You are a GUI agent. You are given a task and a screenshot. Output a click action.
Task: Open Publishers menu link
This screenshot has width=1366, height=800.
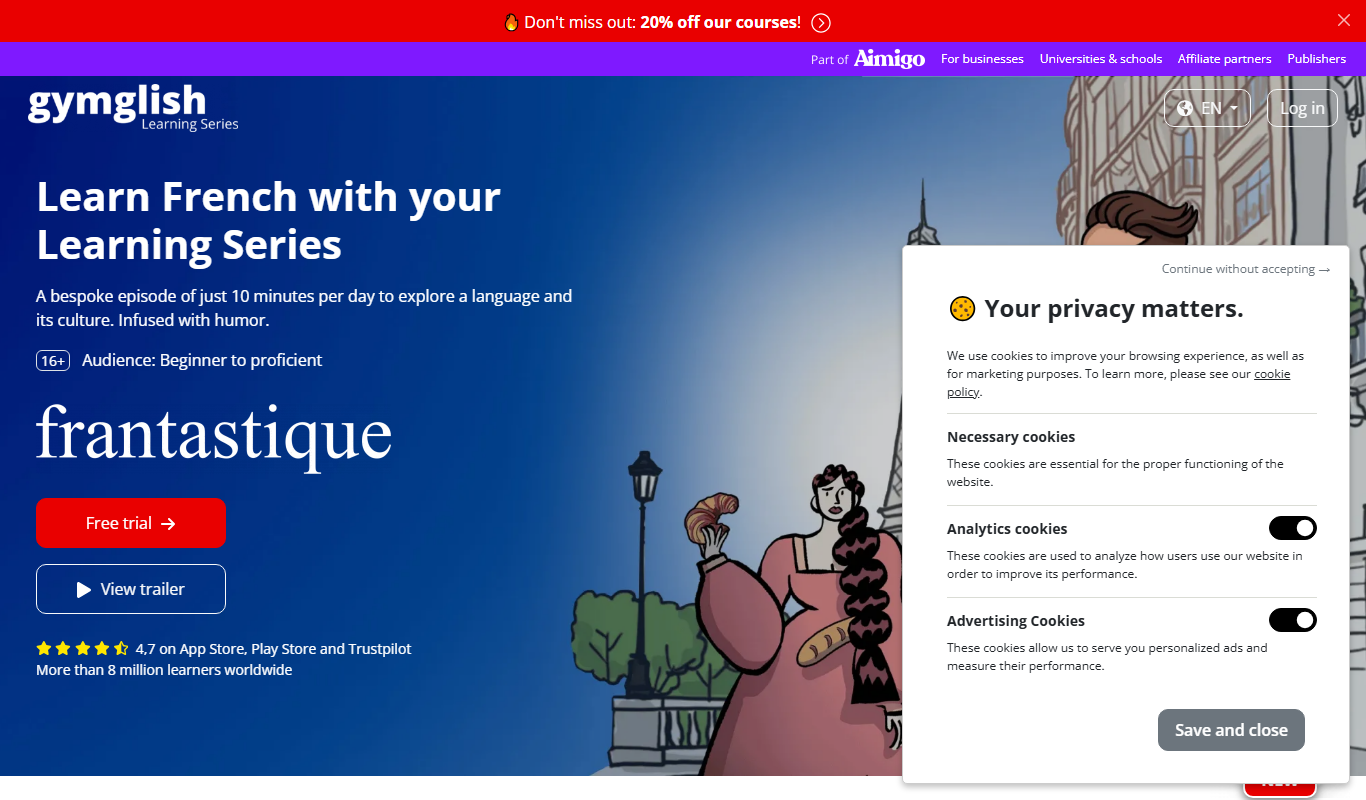pos(1317,59)
